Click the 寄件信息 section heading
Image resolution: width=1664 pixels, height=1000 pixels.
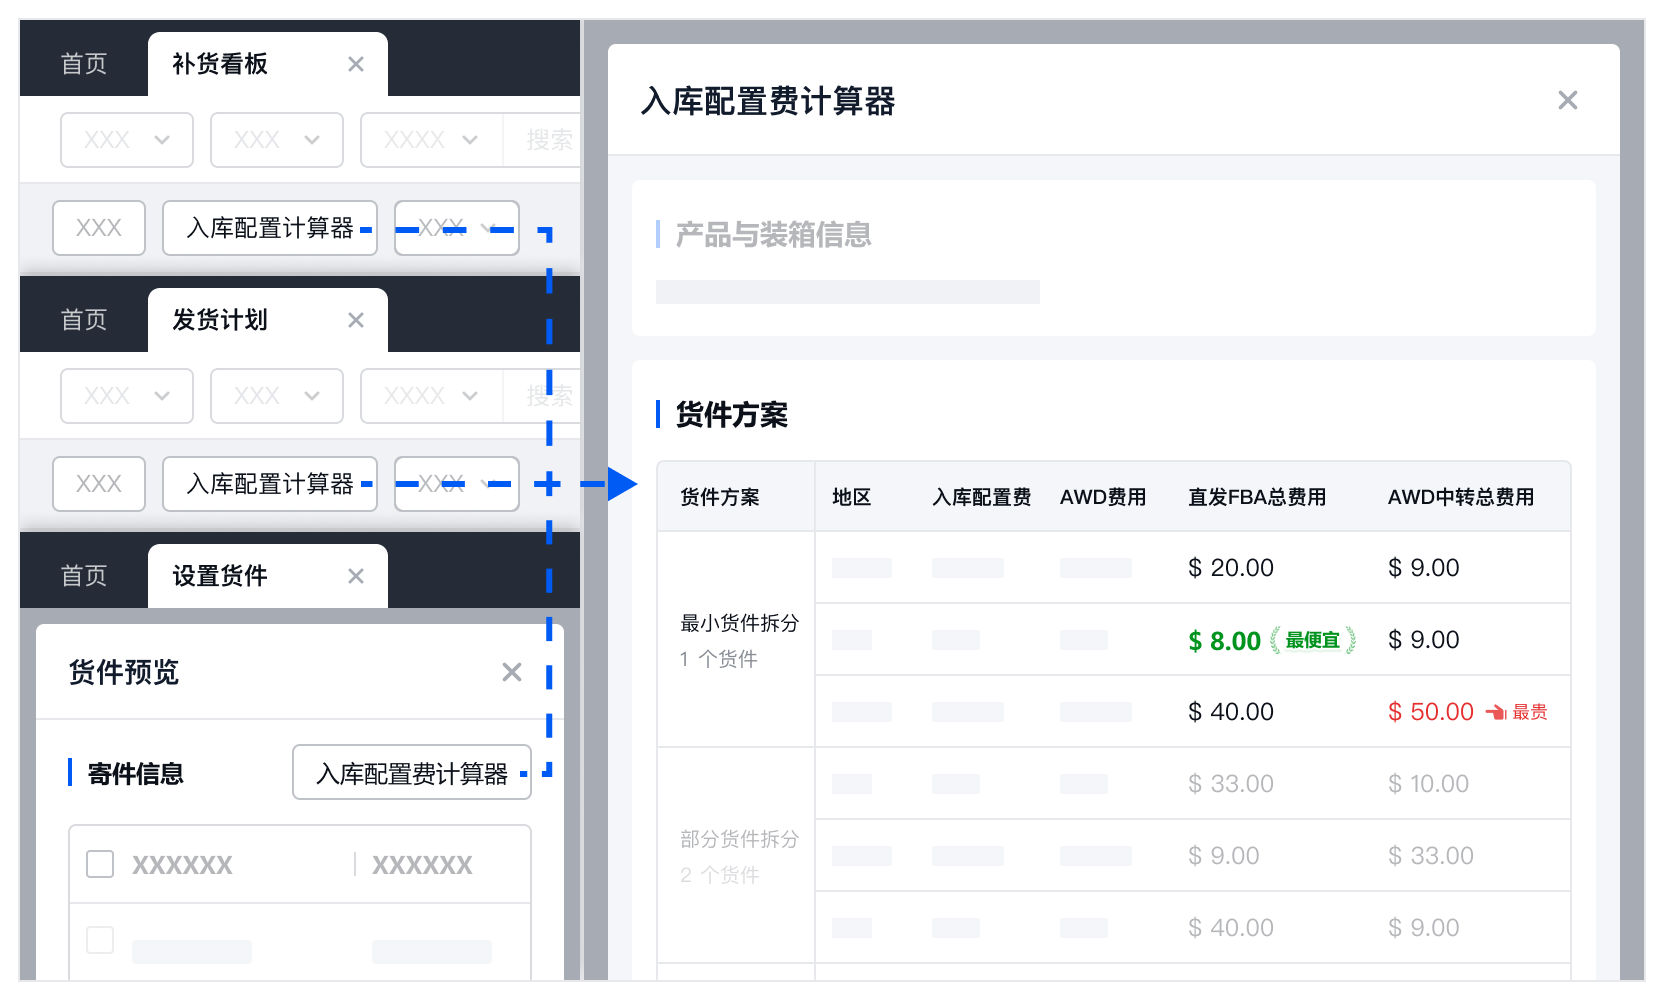click(x=136, y=774)
